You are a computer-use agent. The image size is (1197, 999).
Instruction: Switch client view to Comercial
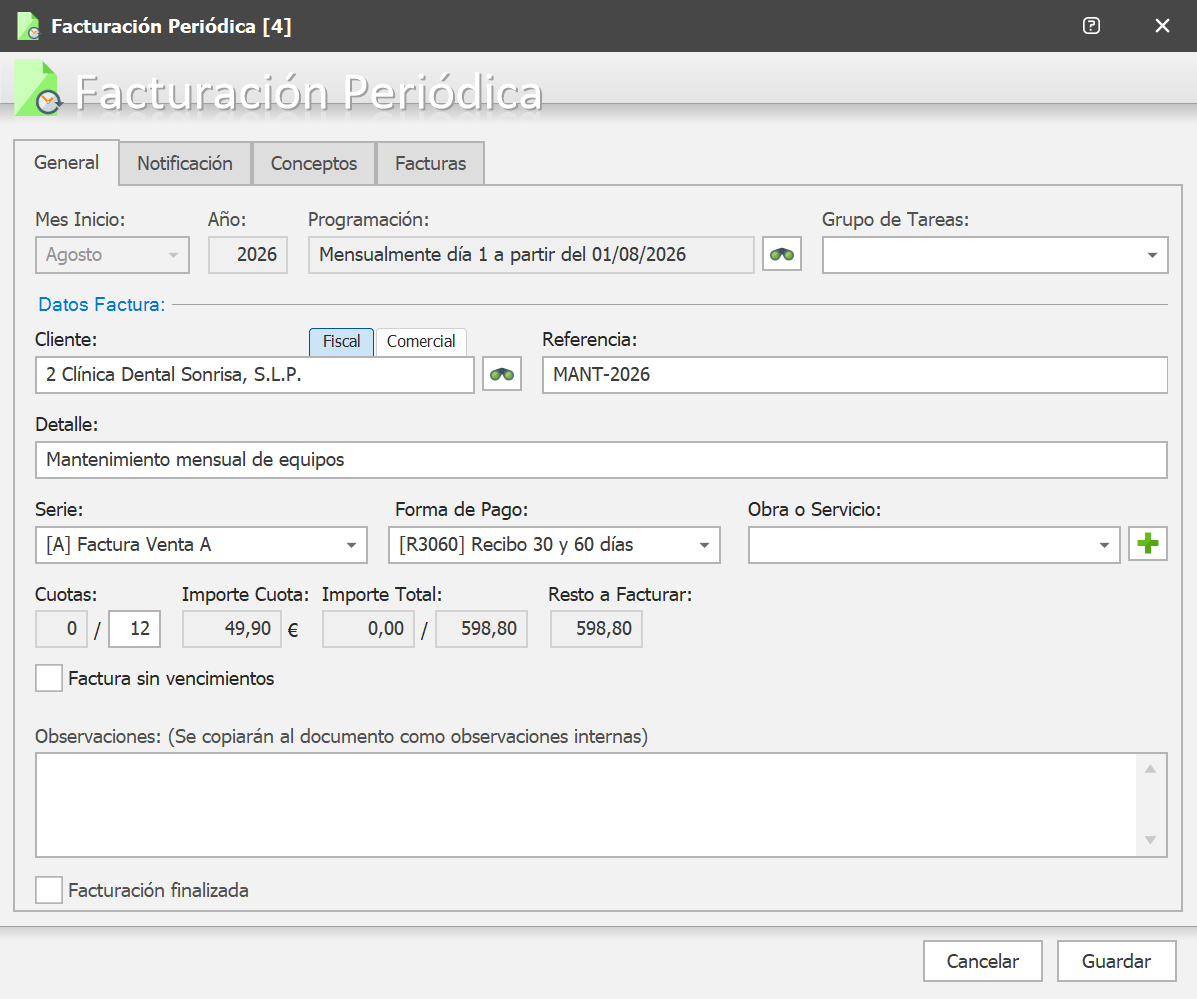coord(421,341)
